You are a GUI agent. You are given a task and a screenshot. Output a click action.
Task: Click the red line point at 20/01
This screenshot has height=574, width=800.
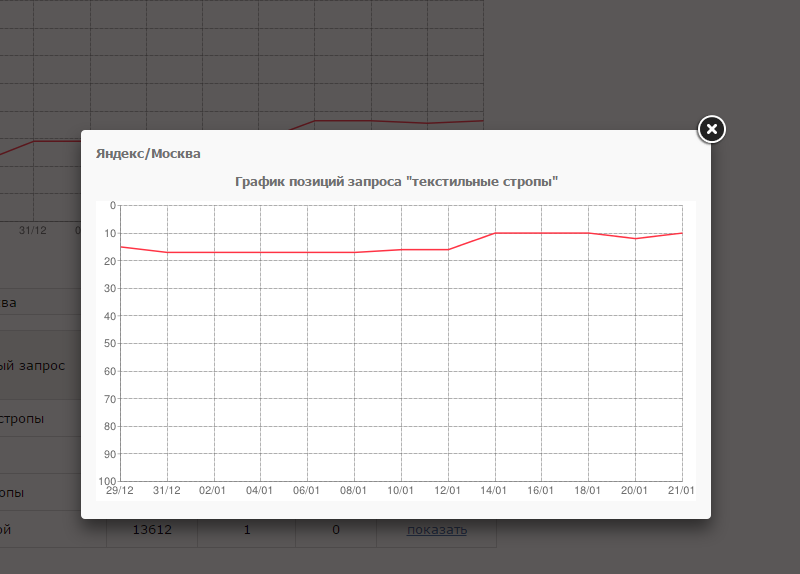point(635,238)
